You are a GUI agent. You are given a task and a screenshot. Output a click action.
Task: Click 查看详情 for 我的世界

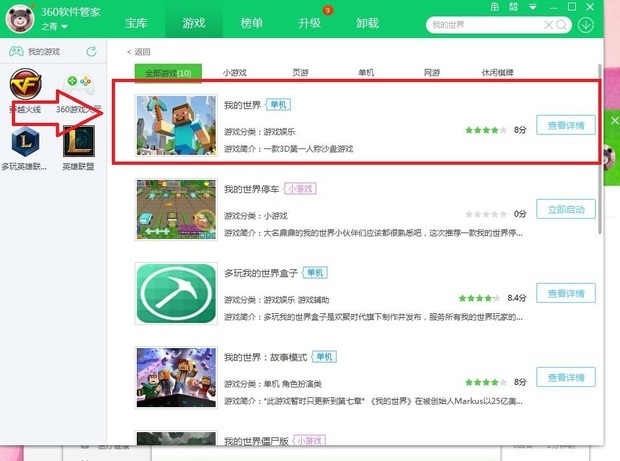pos(566,125)
